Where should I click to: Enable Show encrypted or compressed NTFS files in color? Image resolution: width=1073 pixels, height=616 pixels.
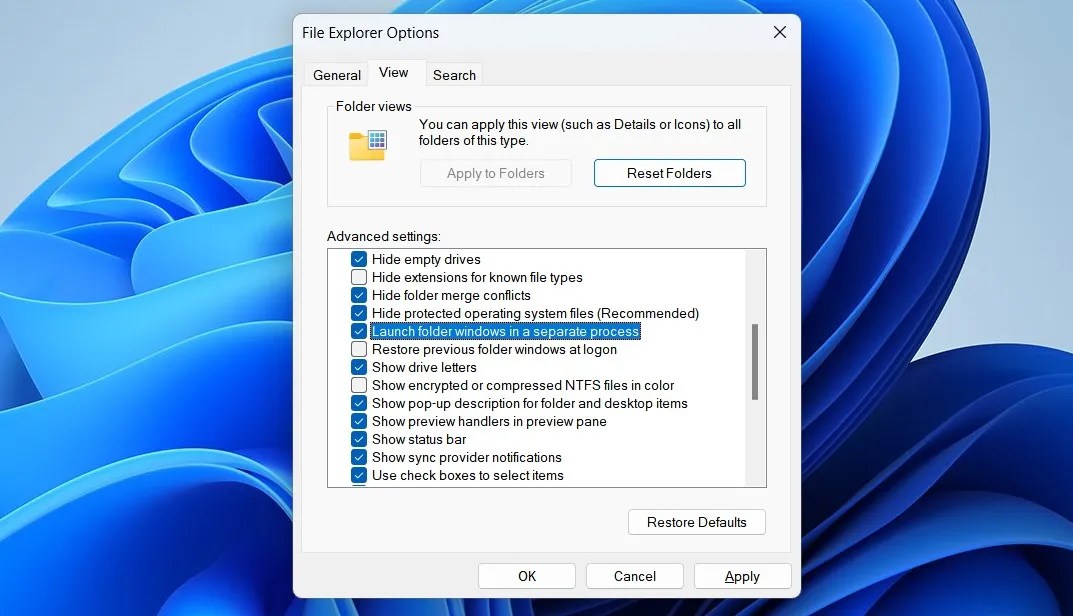click(359, 385)
